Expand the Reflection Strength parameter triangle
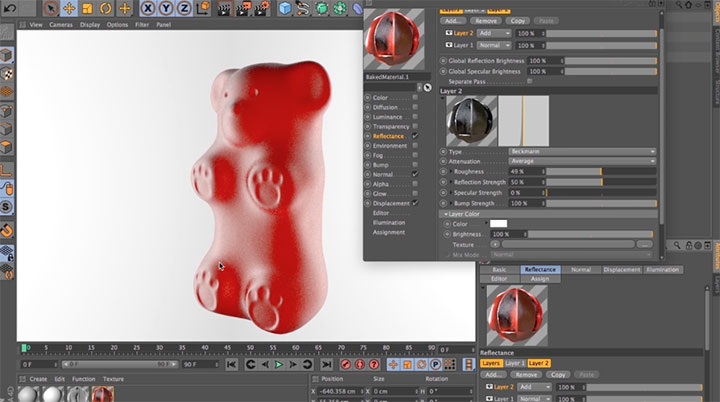This screenshot has width=720, height=402. pyautogui.click(x=451, y=182)
